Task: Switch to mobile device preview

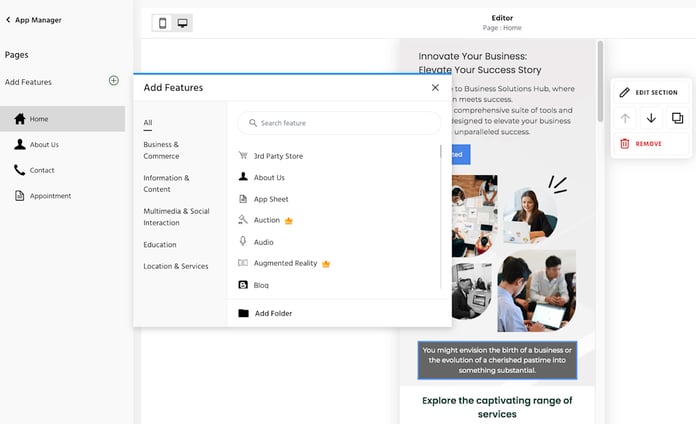Action: coord(162,23)
